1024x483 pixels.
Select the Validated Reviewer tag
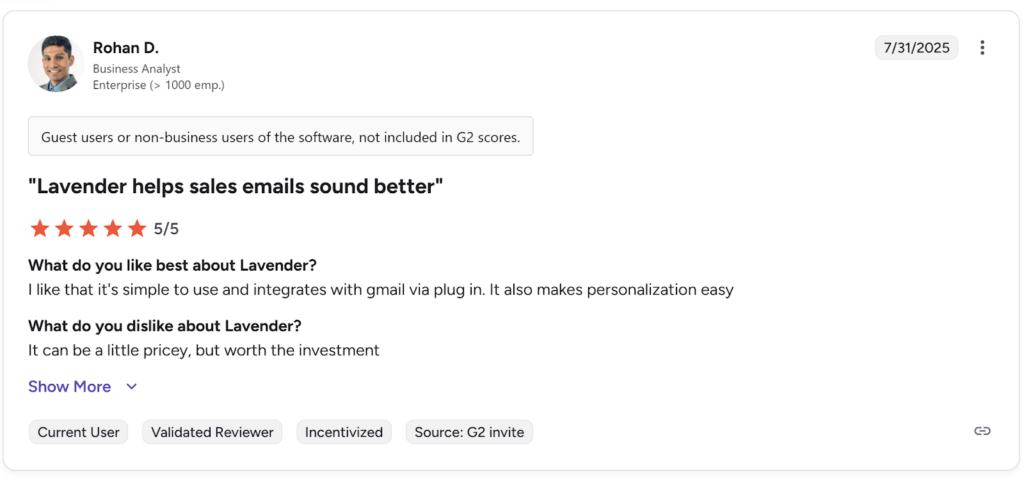[x=212, y=432]
